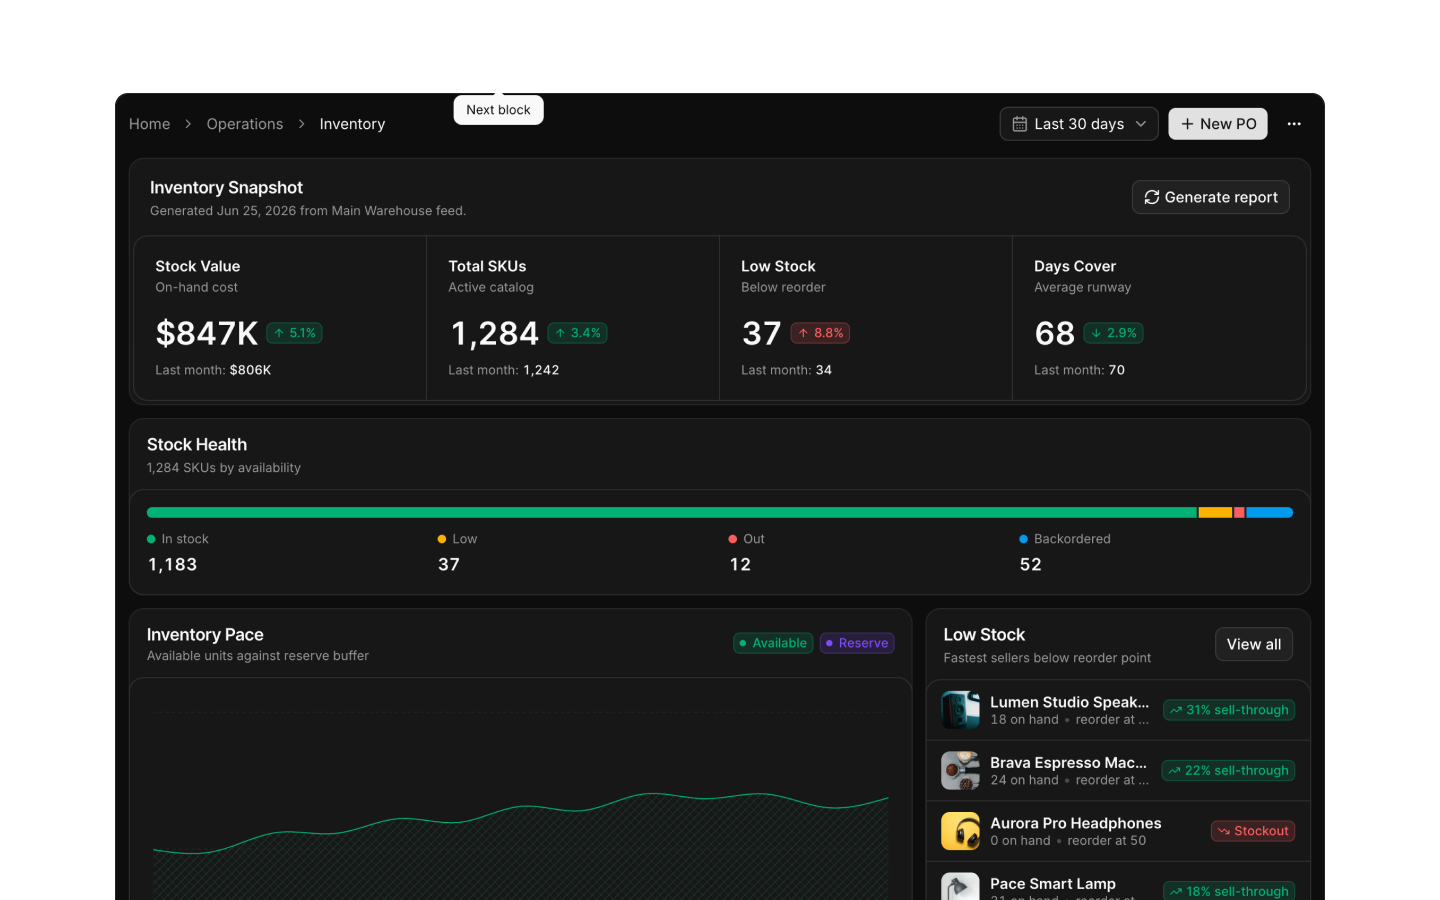This screenshot has height=900, width=1440.
Task: Click the refresh icon on Generate report
Action: point(1152,197)
